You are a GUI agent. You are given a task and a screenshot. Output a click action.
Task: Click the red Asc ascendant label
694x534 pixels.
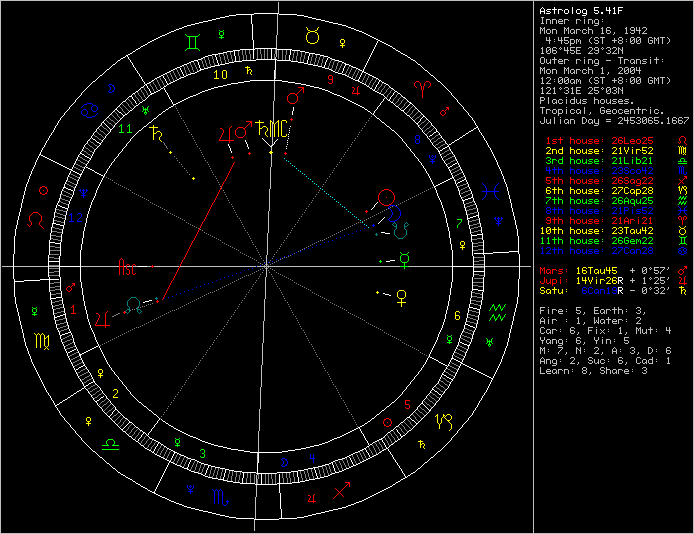(x=128, y=268)
